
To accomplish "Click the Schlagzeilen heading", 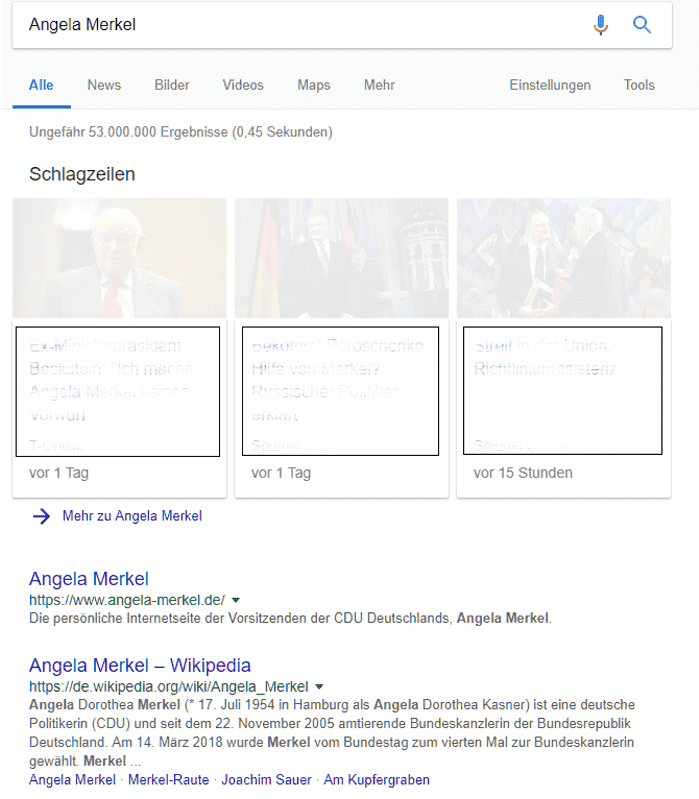I will click(x=82, y=174).
